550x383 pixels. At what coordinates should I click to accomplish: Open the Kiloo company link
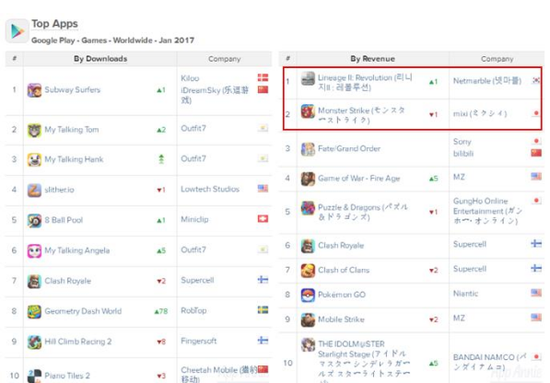pos(190,78)
